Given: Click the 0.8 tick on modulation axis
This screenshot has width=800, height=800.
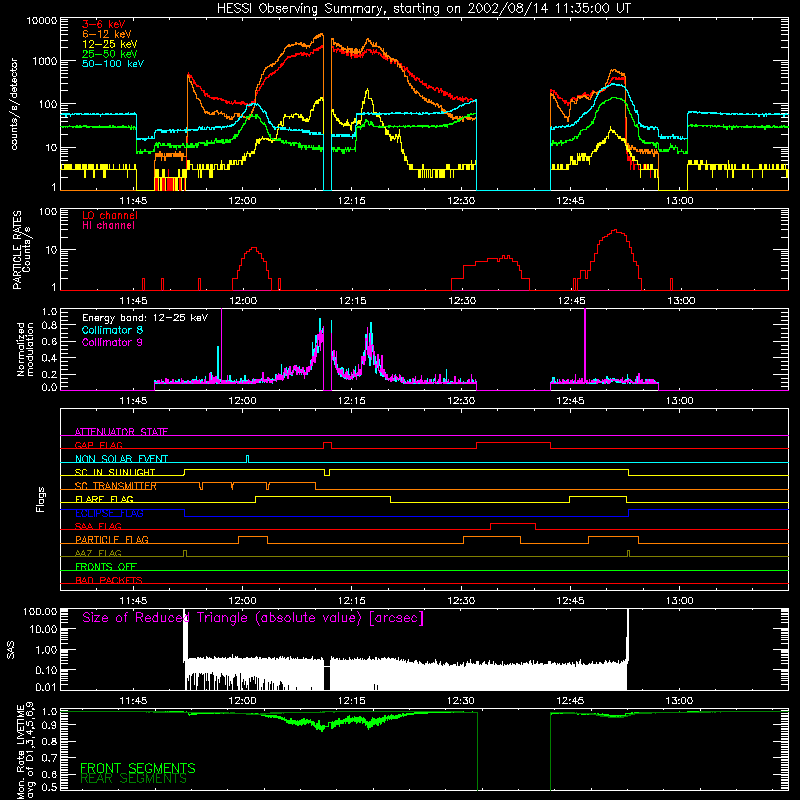Looking at the screenshot, I should pyautogui.click(x=49, y=326).
